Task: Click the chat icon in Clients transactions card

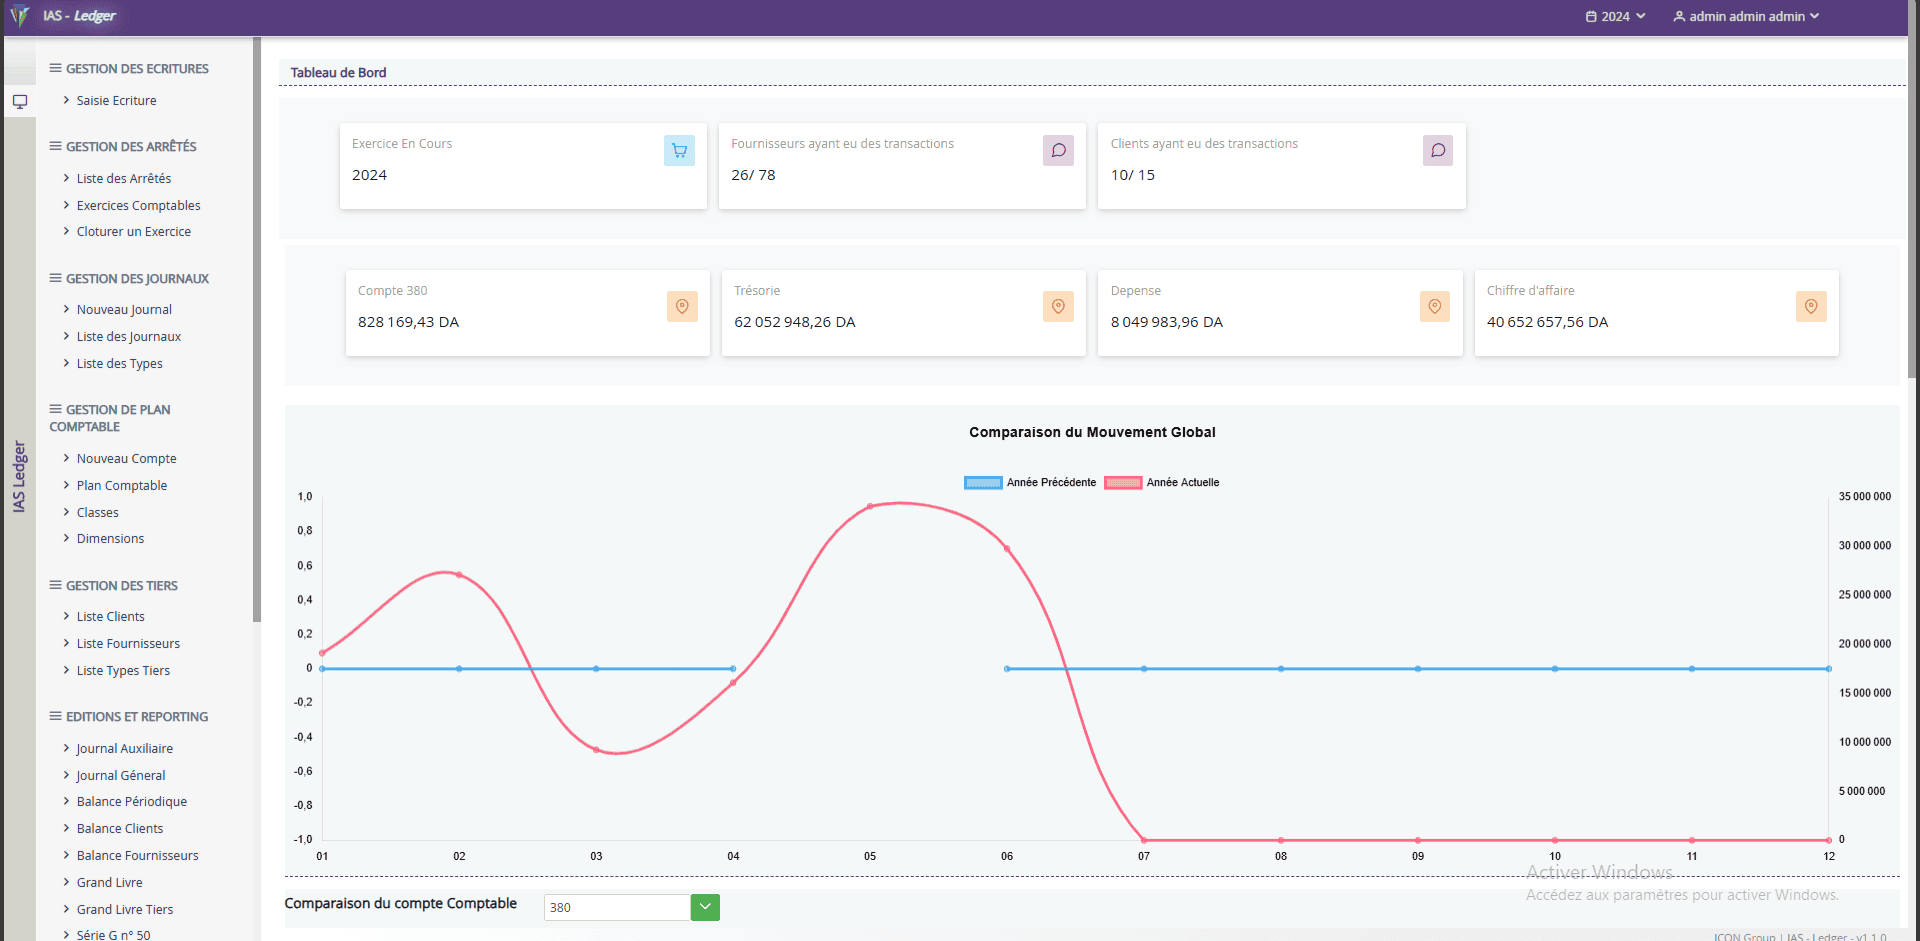Action: point(1437,151)
